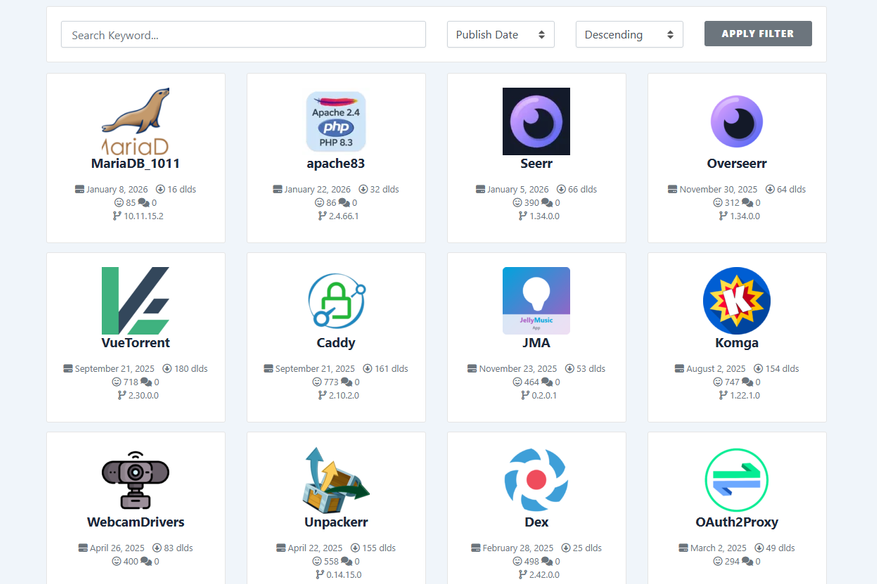Open the JMA JellyMusic lightbulb icon

click(536, 300)
